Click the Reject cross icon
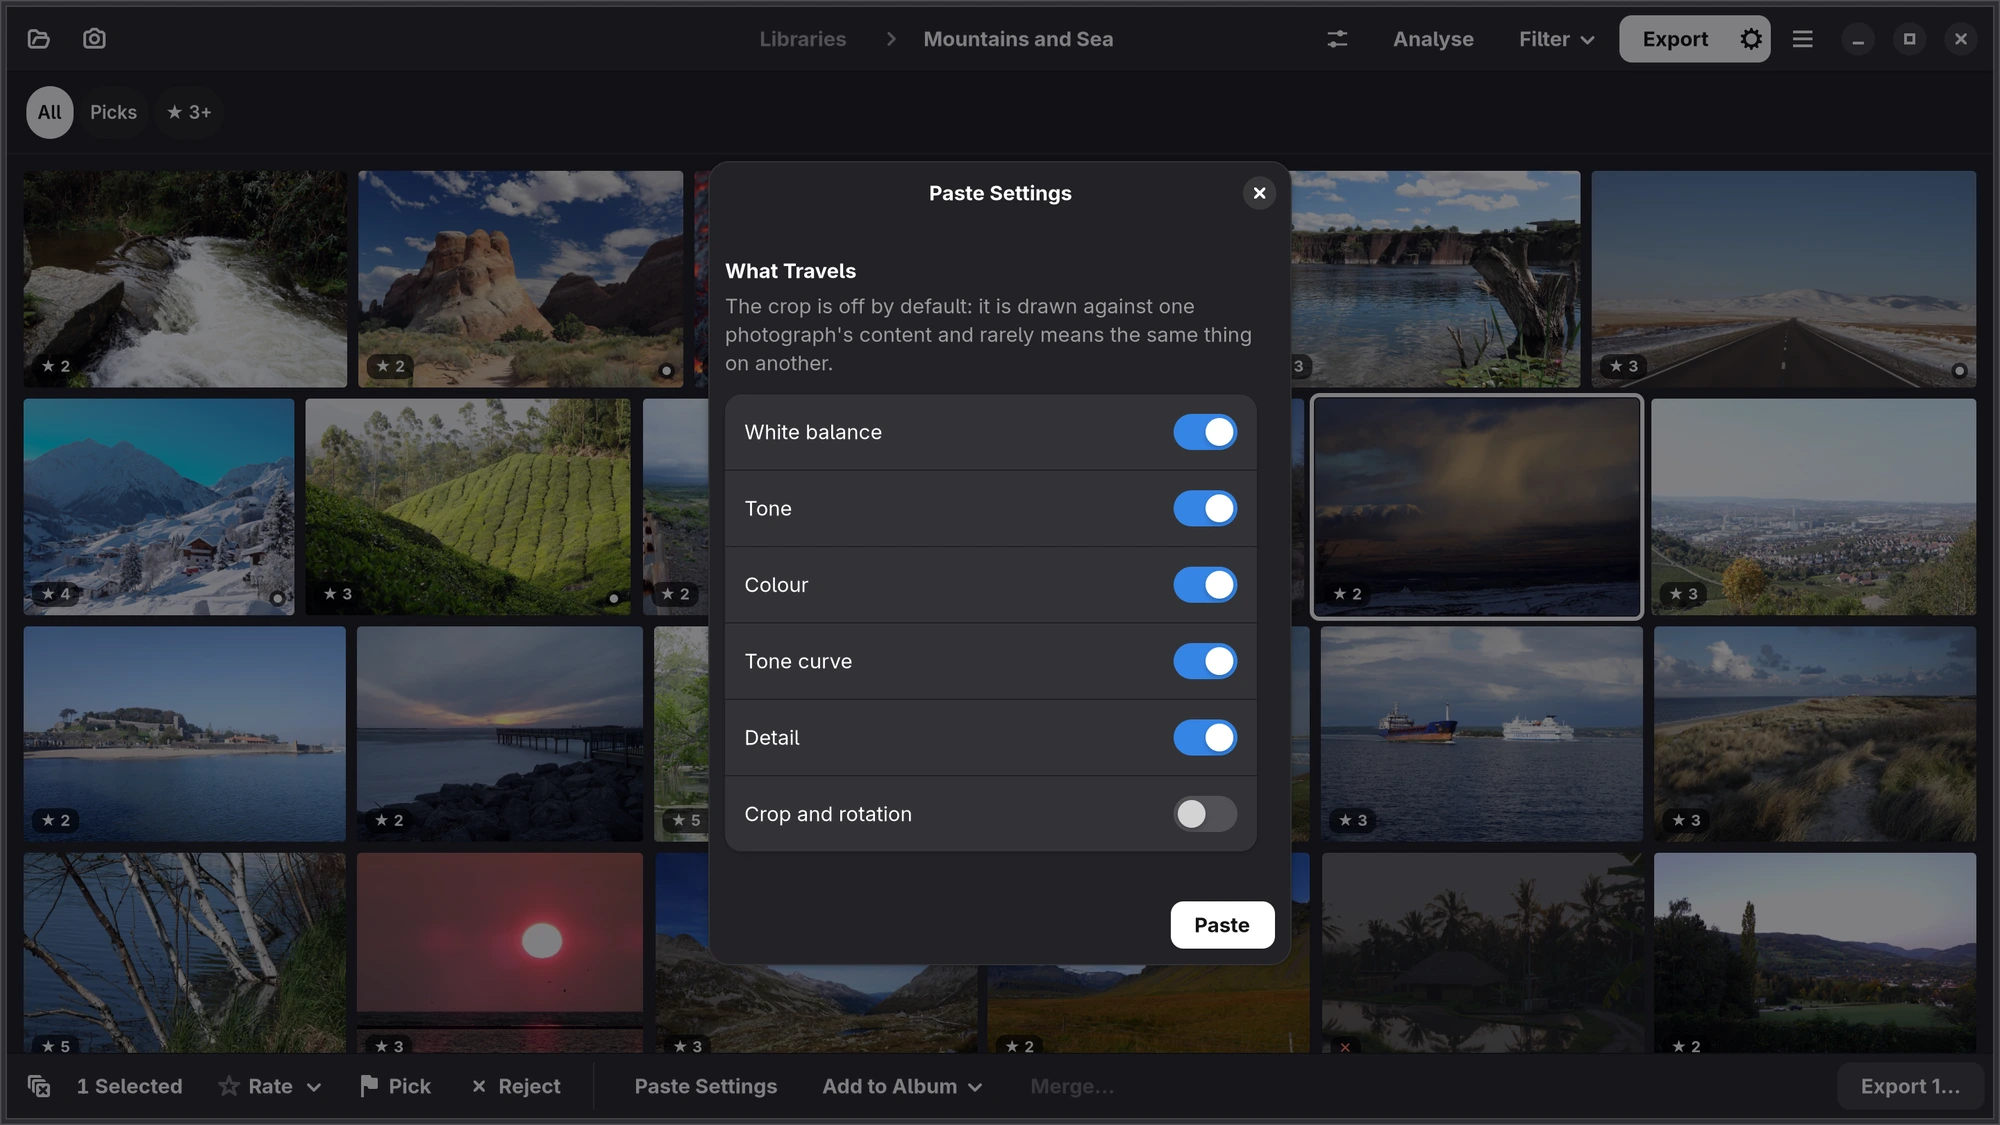Screen dimensions: 2000x1125 click(x=479, y=1086)
